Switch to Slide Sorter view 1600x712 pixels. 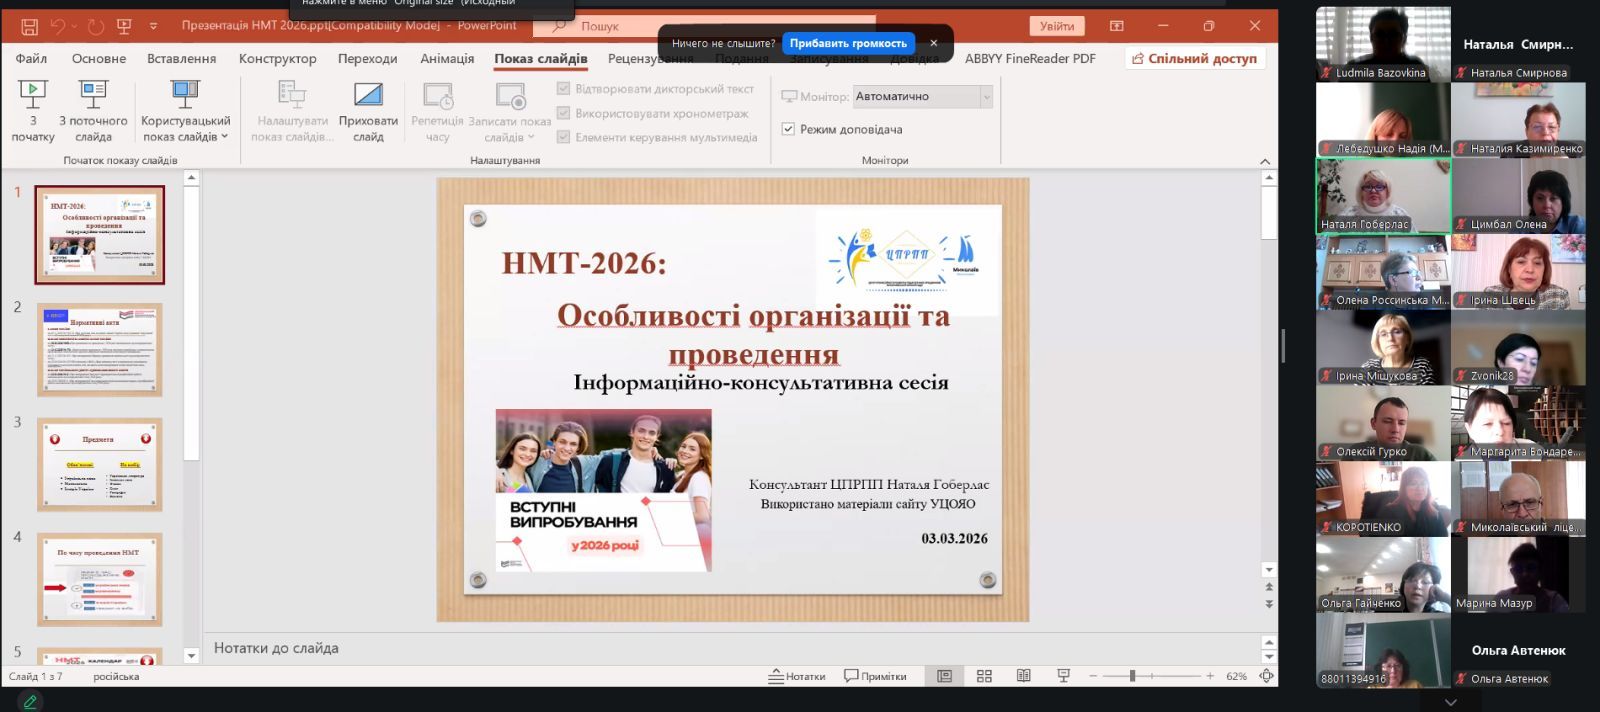point(984,676)
